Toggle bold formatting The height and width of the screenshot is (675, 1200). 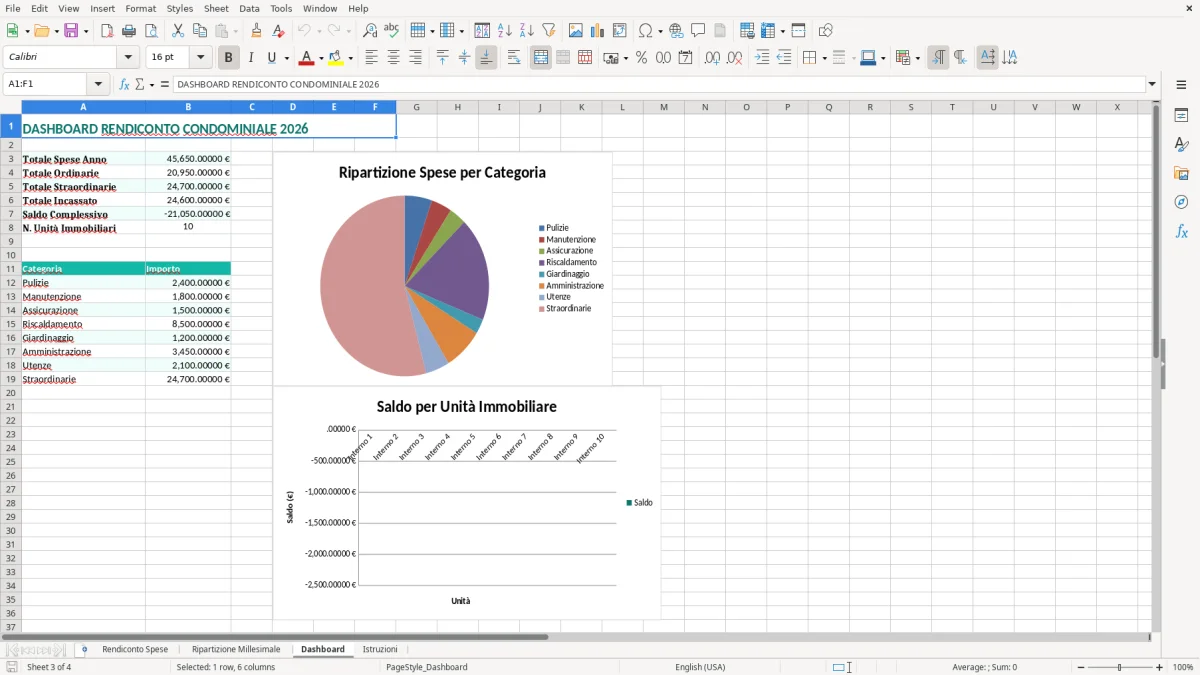point(229,58)
